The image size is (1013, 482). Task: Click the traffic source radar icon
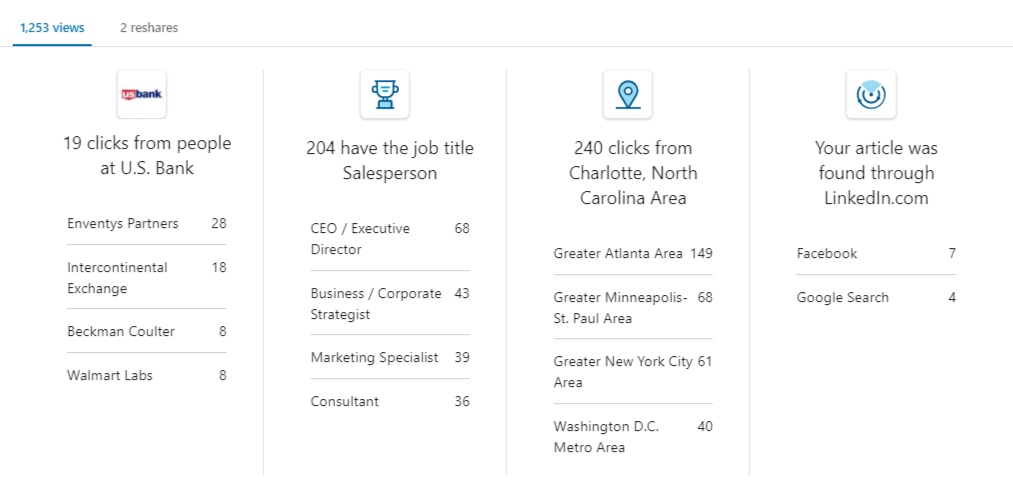(871, 95)
